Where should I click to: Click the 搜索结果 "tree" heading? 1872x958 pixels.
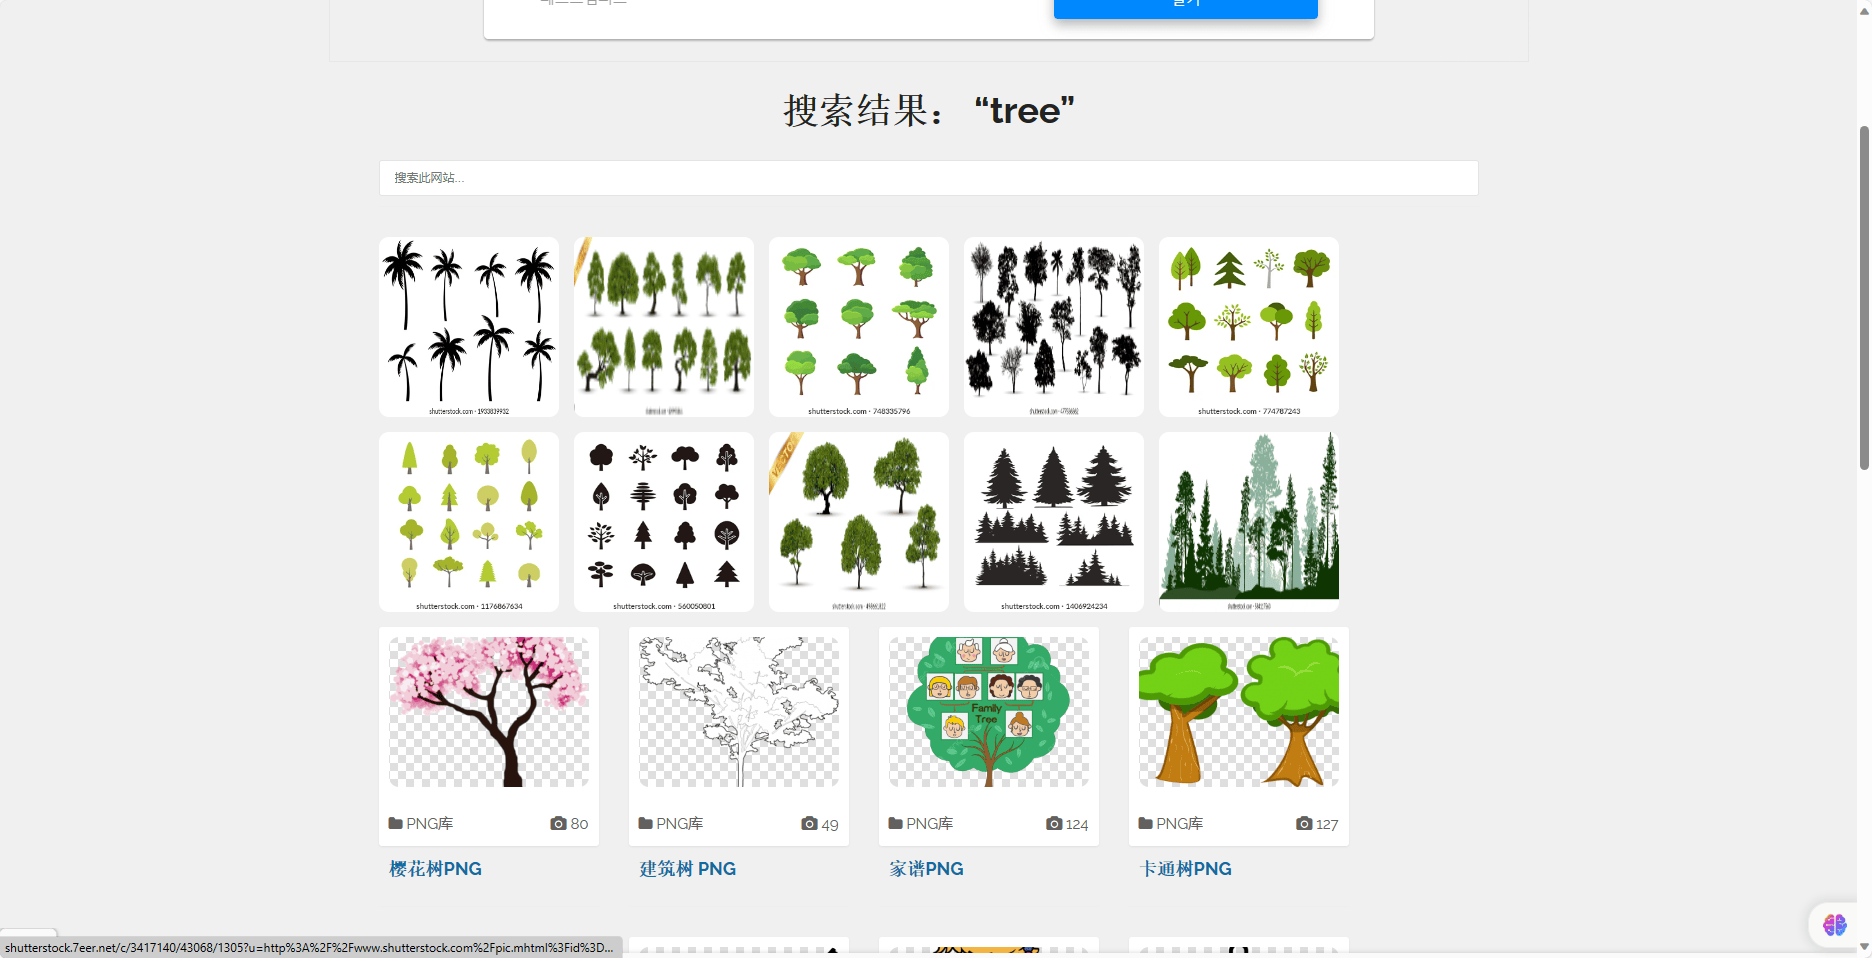[x=929, y=110]
